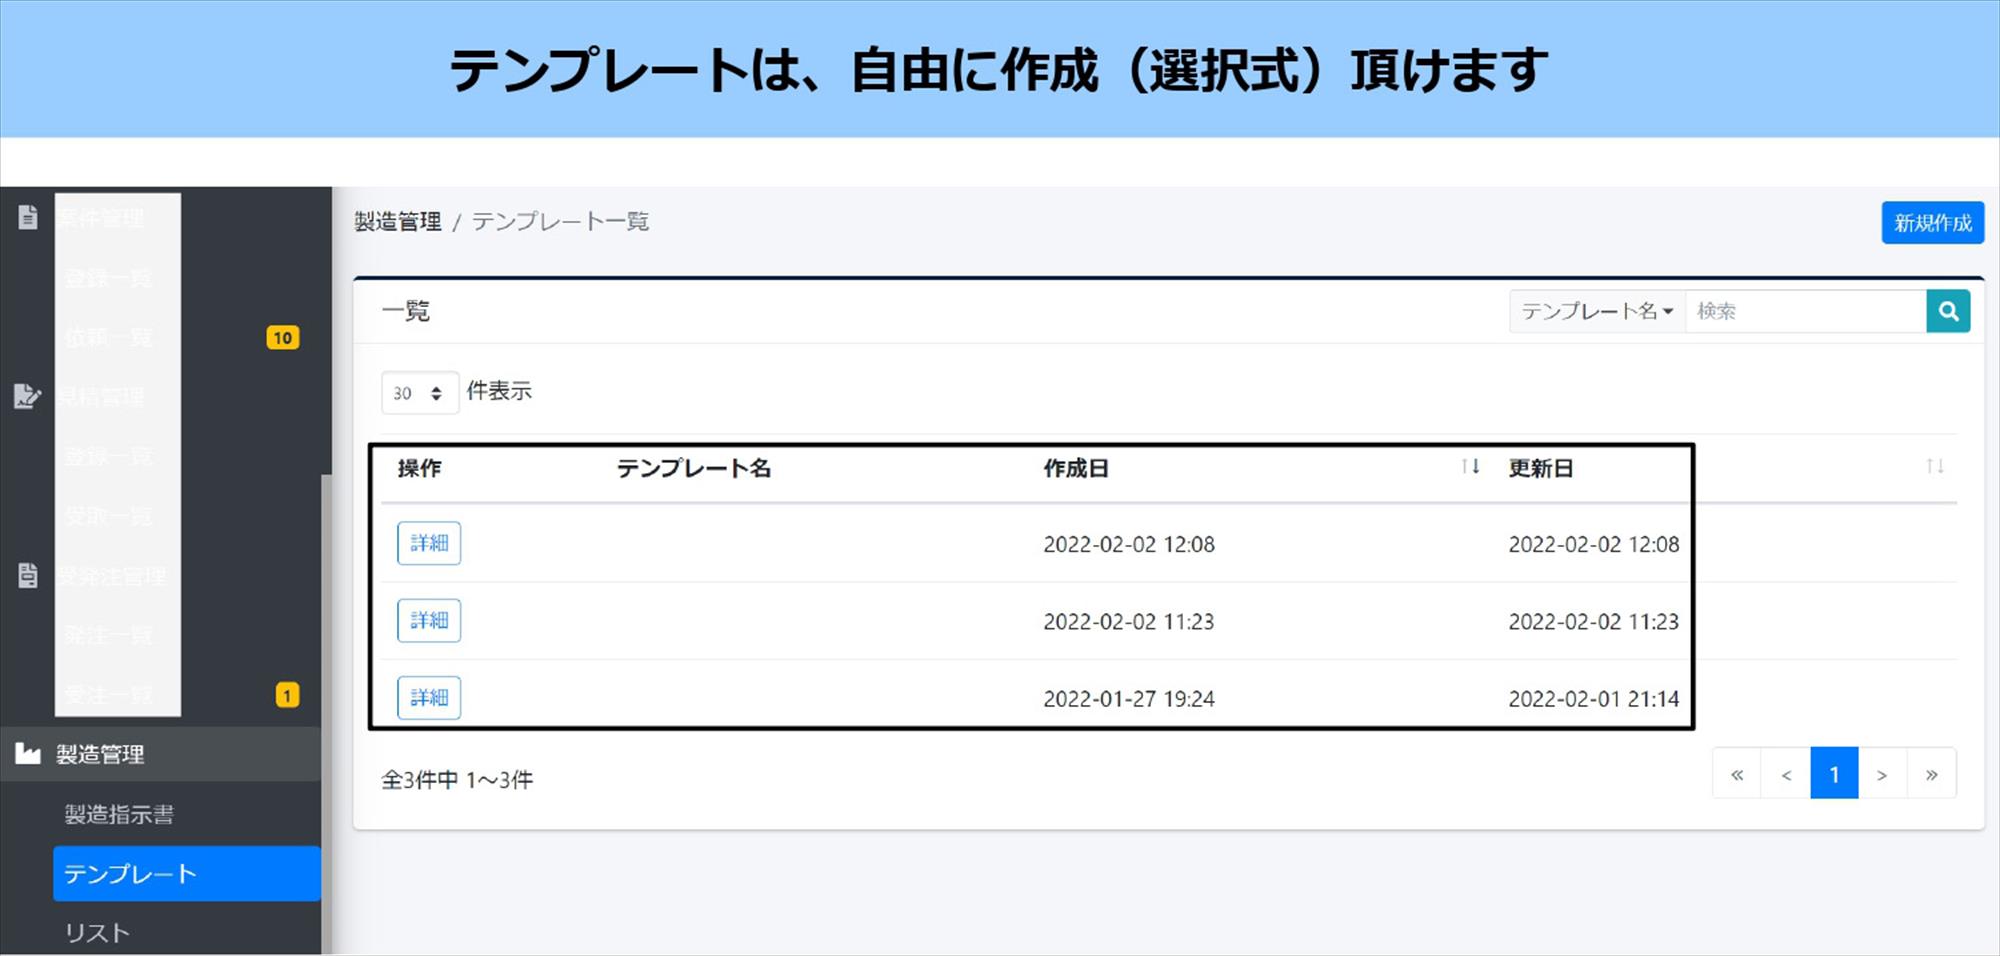
Task: Go to next page with > button
Action: pos(1882,774)
